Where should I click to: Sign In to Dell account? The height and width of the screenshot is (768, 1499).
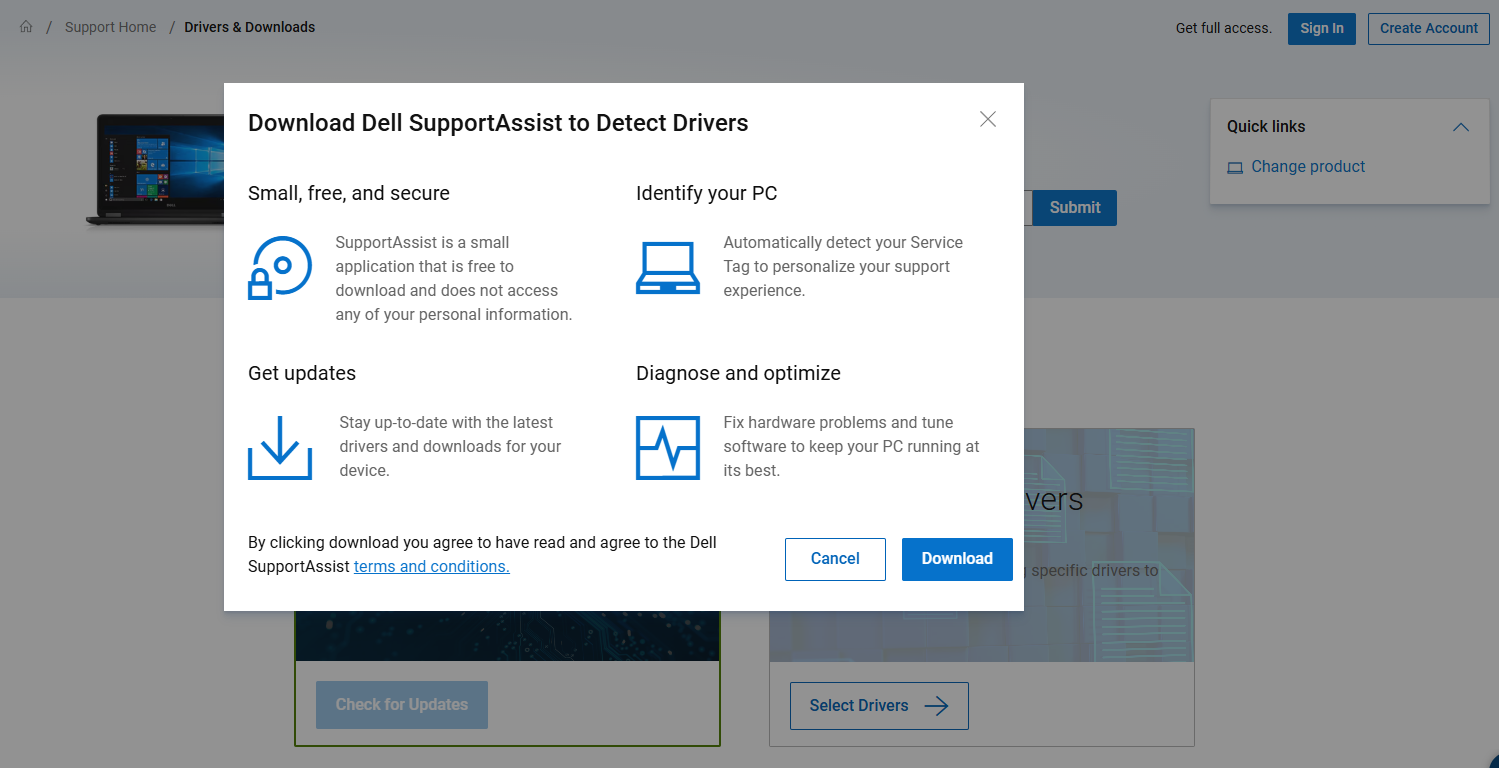pyautogui.click(x=1322, y=28)
